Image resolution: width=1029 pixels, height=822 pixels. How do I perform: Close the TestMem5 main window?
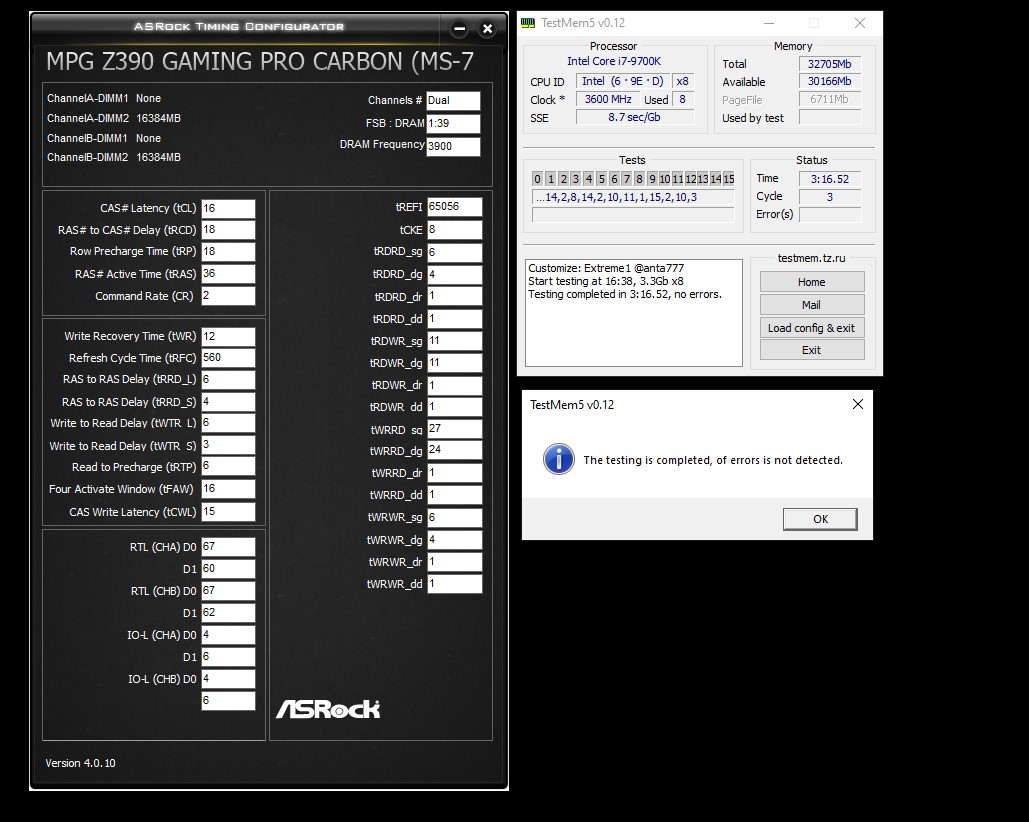860,23
